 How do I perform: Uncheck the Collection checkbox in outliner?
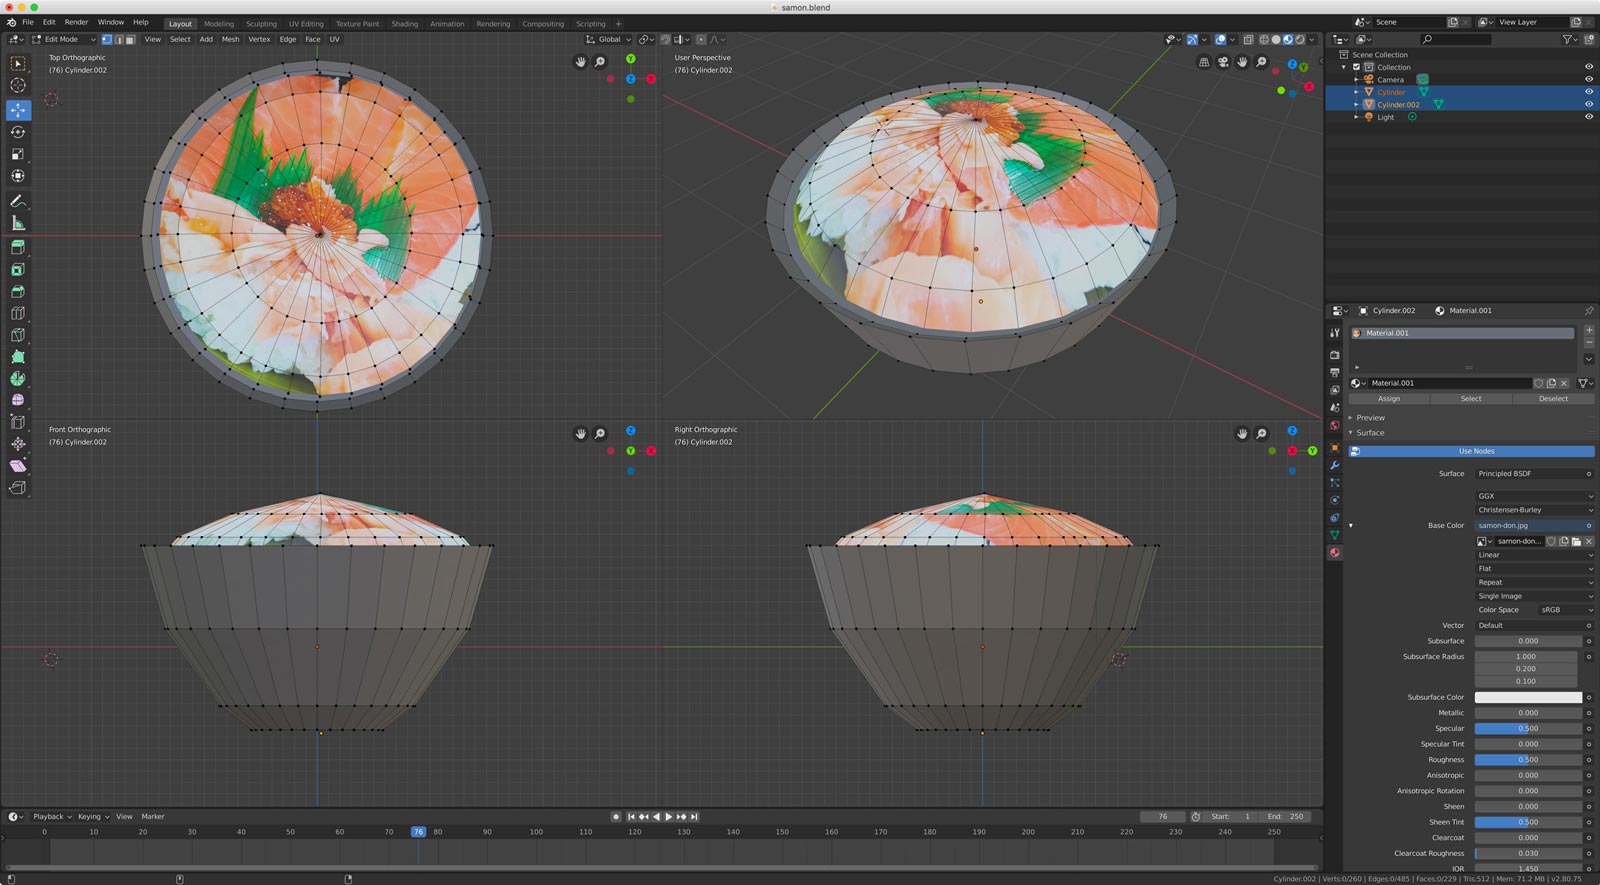coord(1357,67)
